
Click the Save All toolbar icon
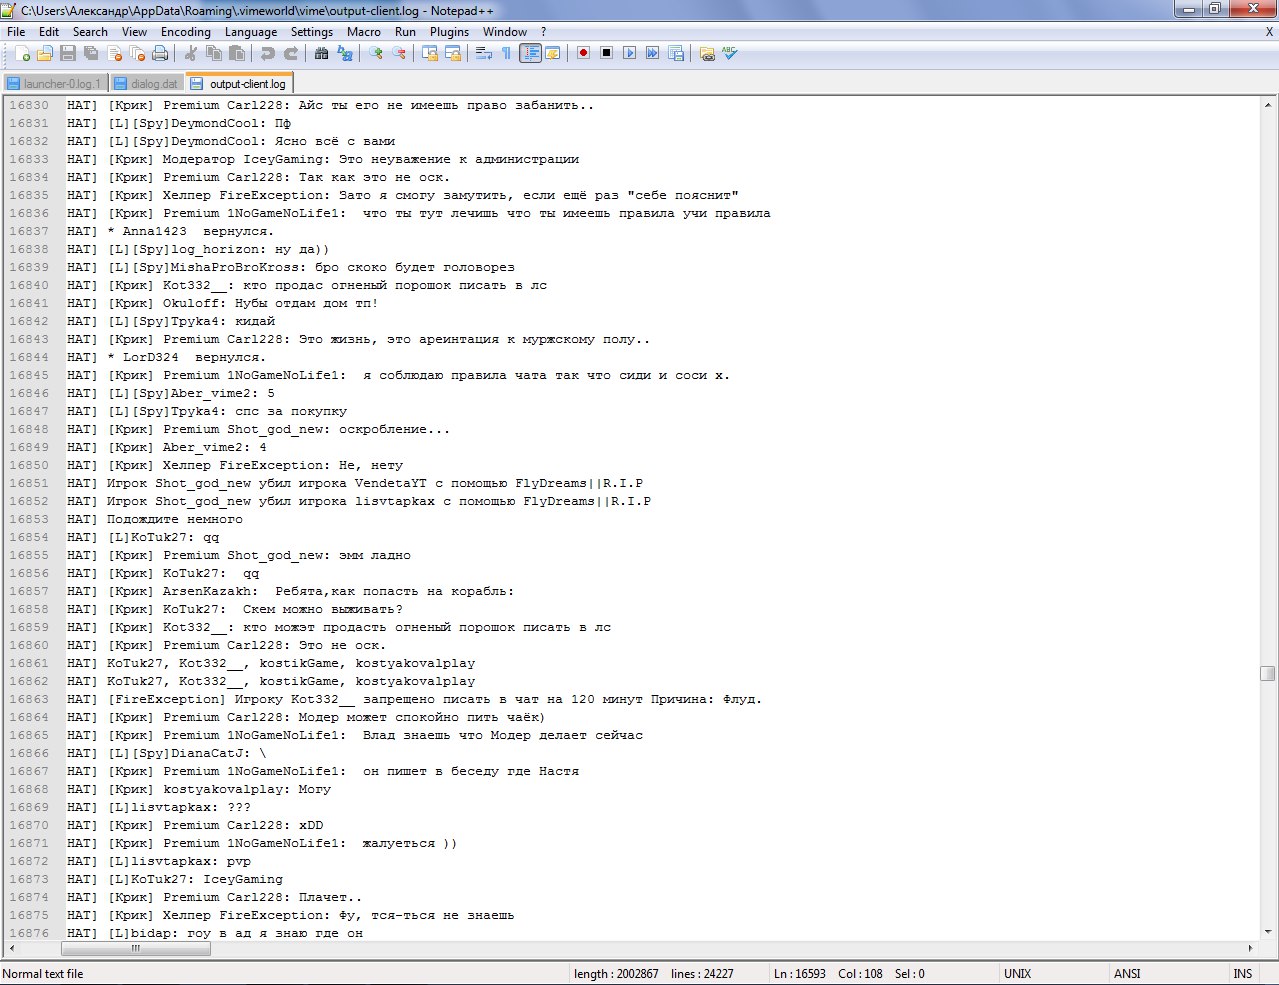pos(91,53)
